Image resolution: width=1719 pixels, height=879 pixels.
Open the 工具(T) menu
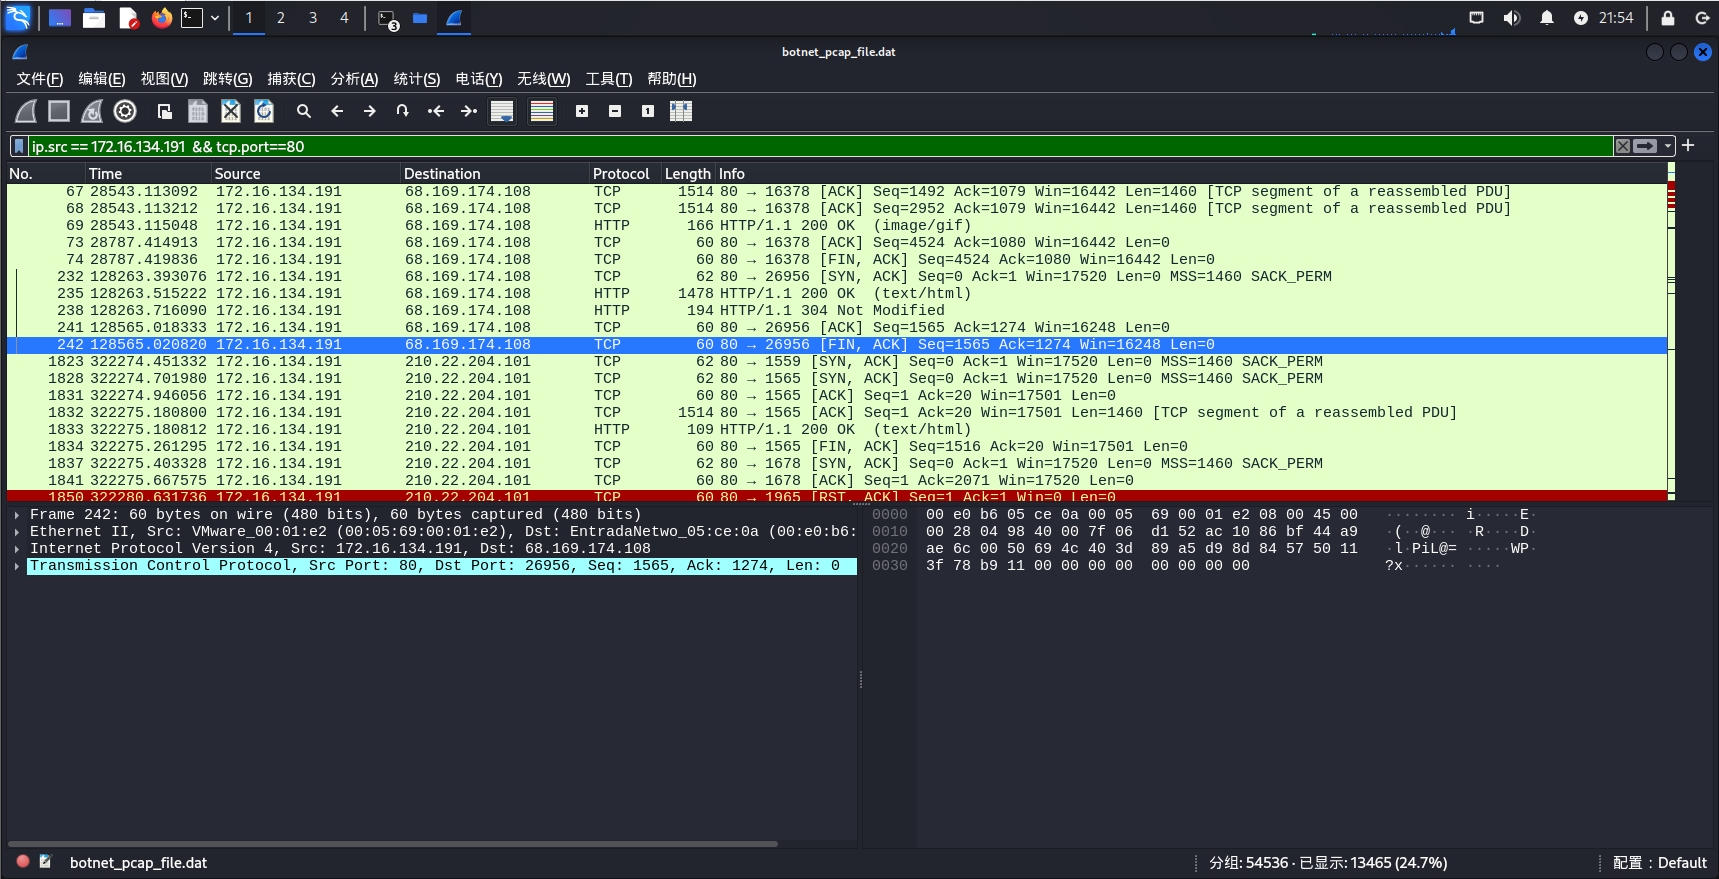pyautogui.click(x=608, y=79)
